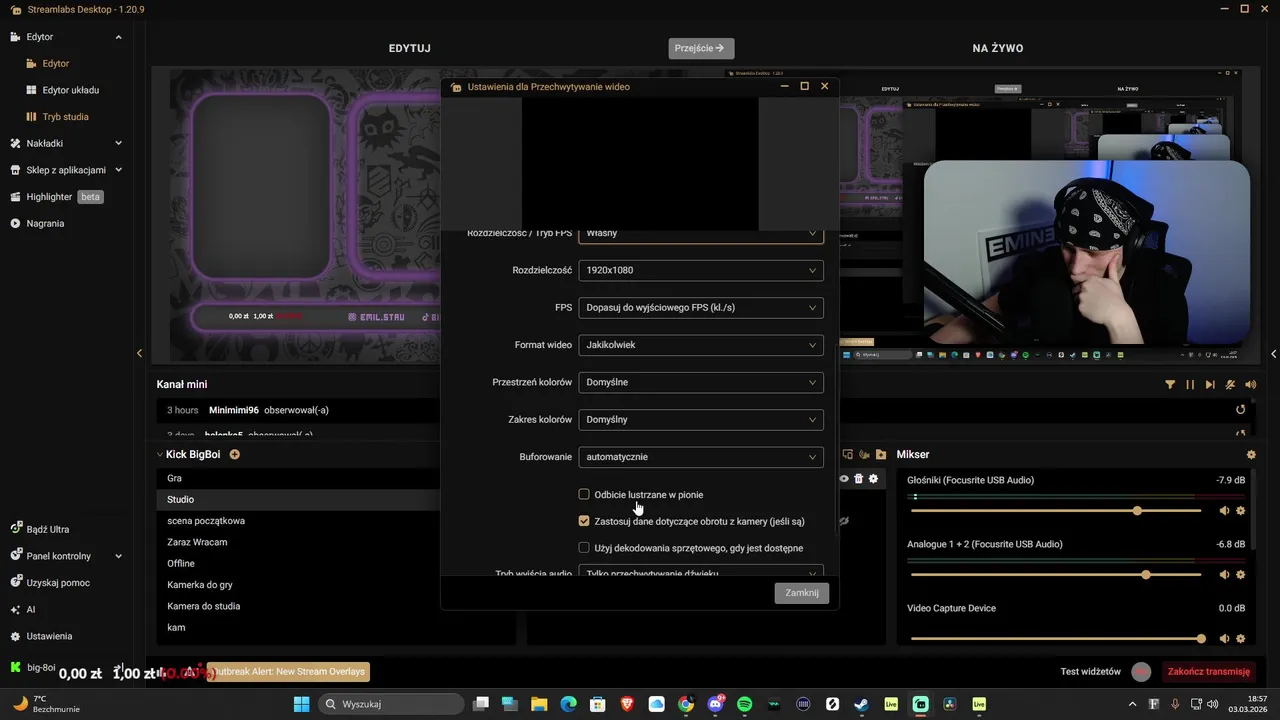Collapse Kick BigBoi scene collection chevron
Image resolution: width=1280 pixels, height=720 pixels.
(x=159, y=454)
